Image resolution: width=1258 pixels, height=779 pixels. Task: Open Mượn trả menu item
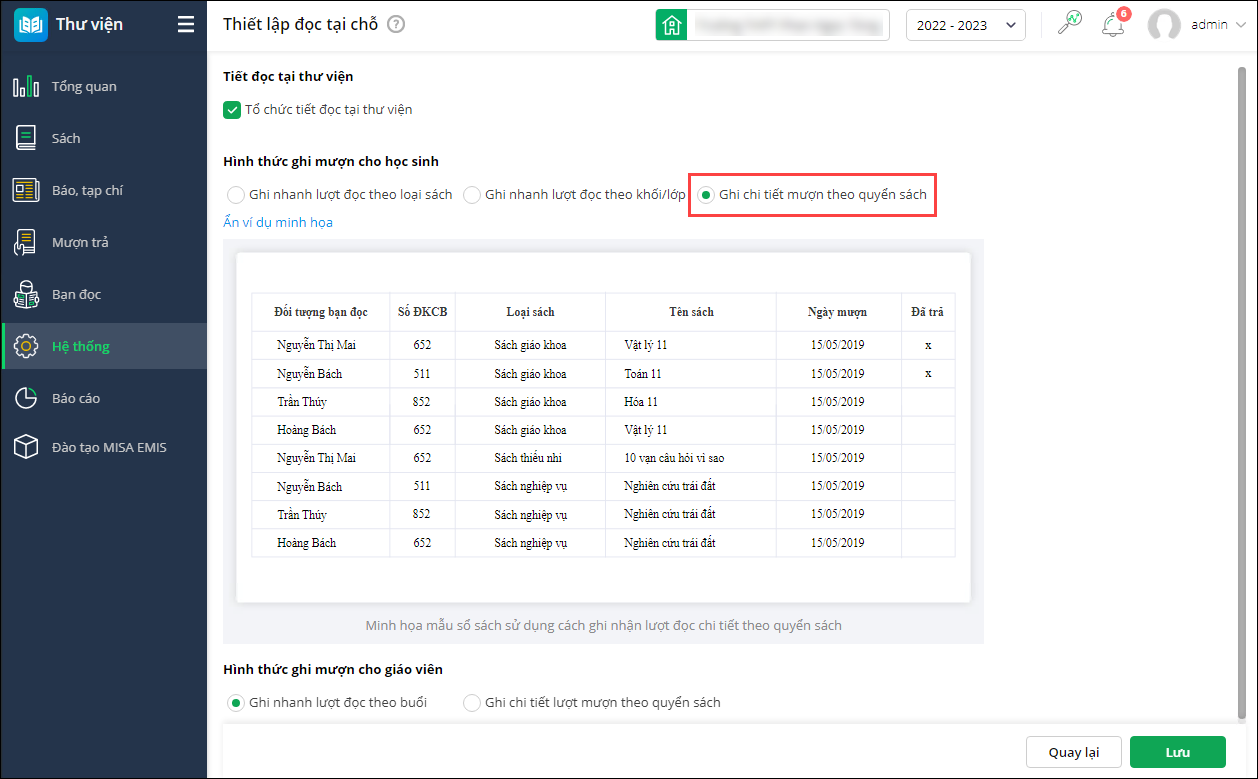point(104,242)
